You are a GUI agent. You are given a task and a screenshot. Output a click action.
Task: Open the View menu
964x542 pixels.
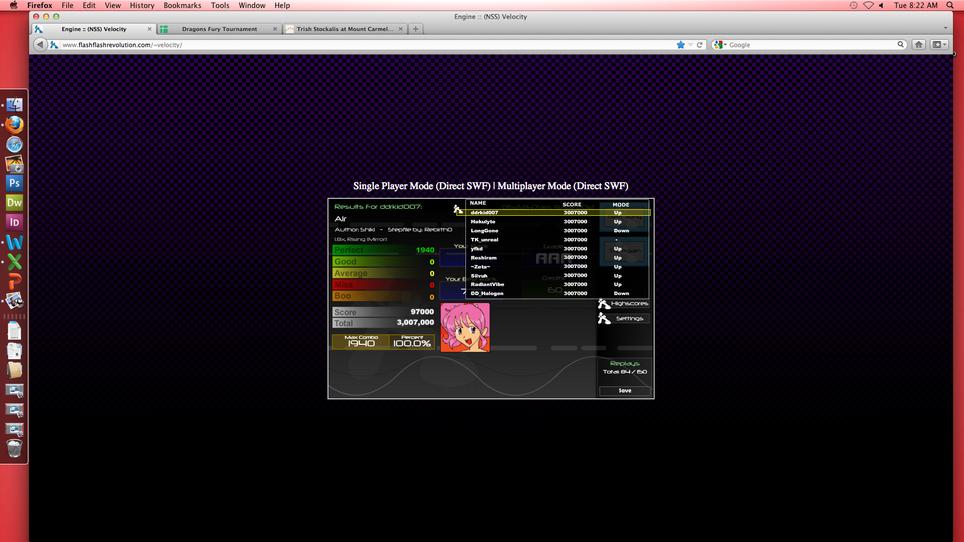click(x=113, y=6)
